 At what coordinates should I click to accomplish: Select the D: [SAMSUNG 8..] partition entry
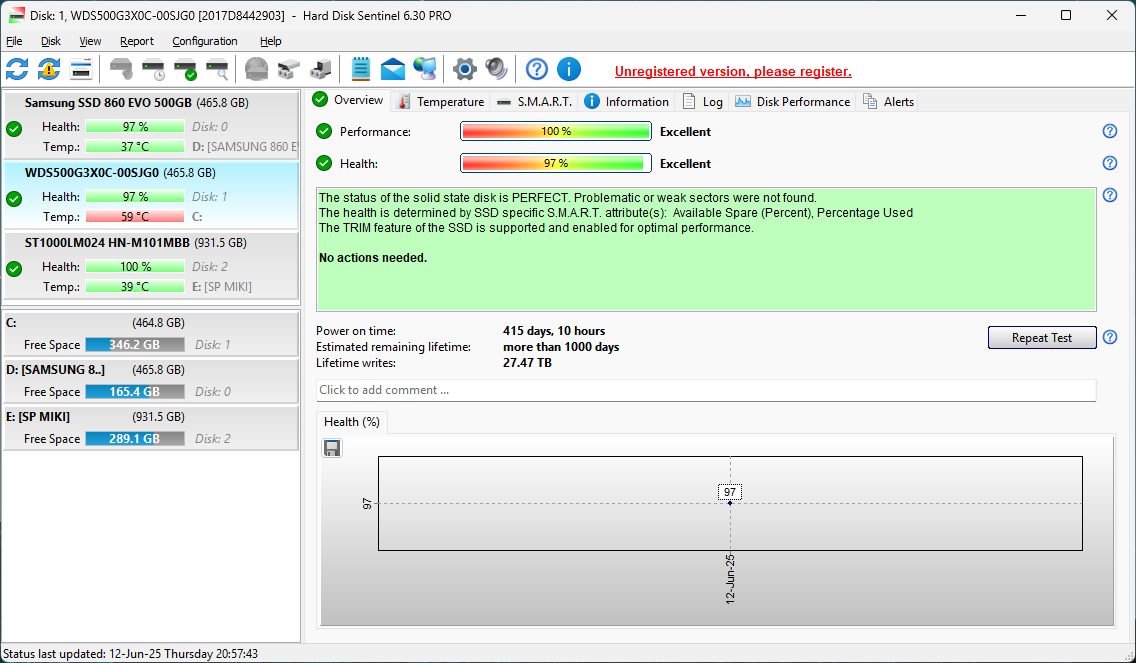tap(151, 380)
